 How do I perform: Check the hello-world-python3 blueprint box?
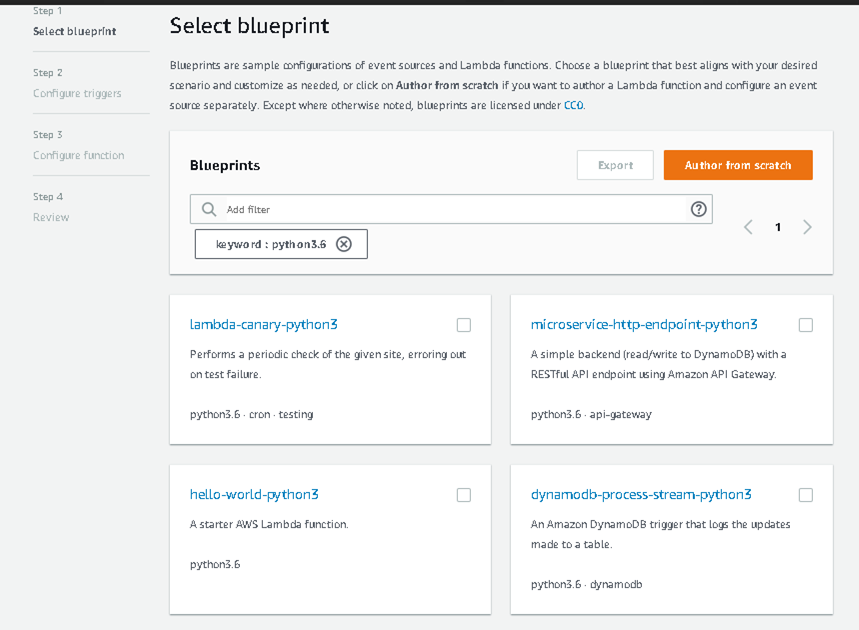463,495
